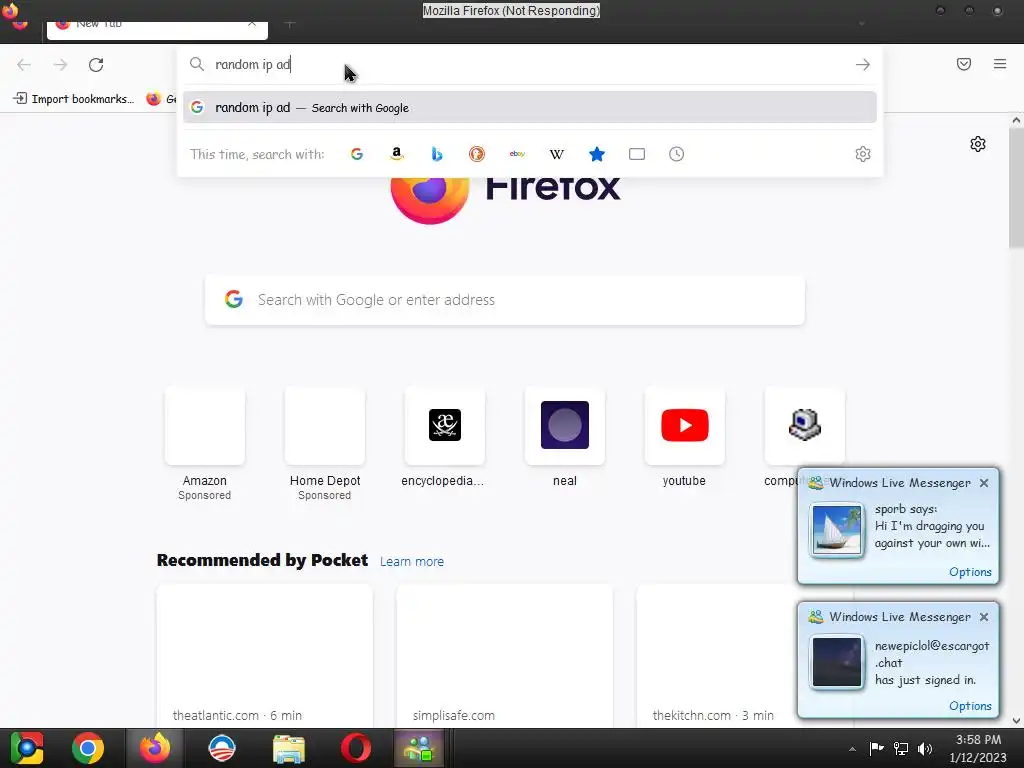Click the address bar text field
The image size is (1024, 768).
coord(529,65)
